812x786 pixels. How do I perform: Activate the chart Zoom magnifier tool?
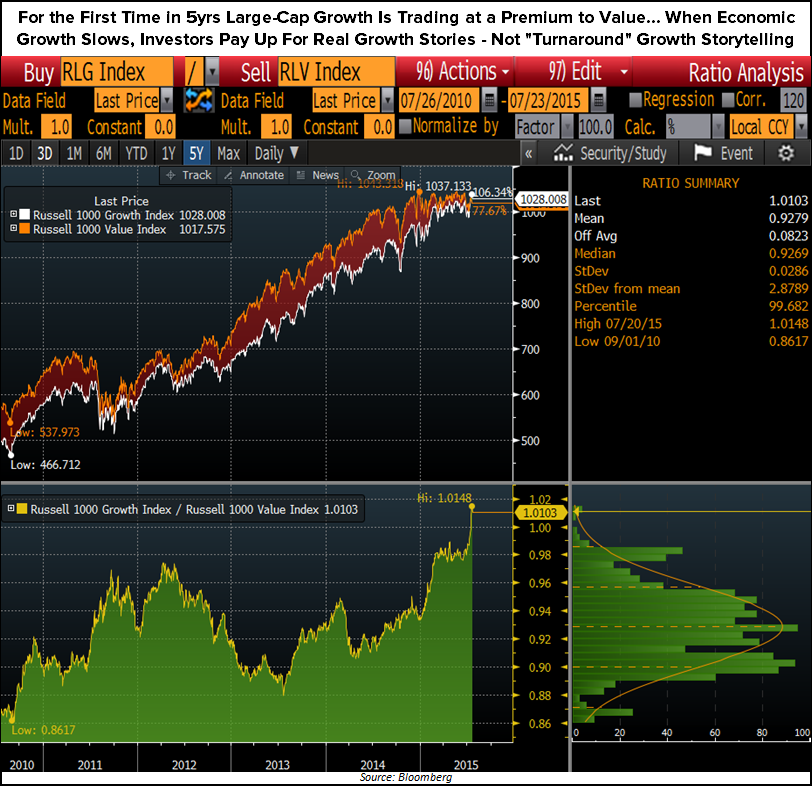pos(372,175)
